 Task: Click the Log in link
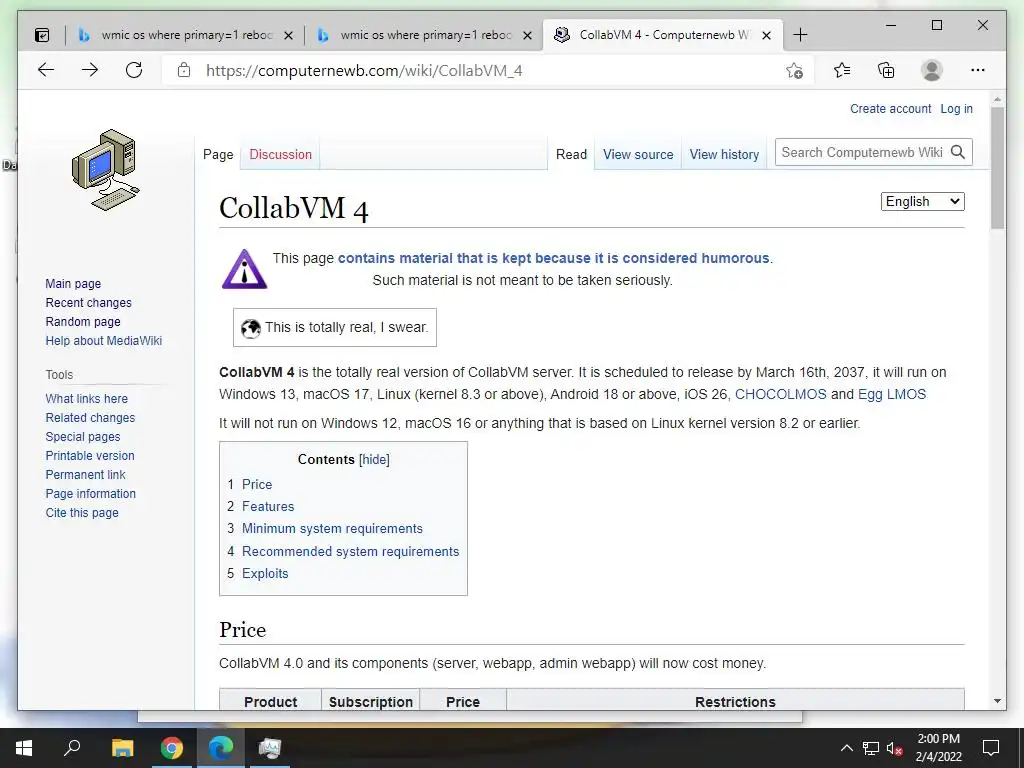click(x=956, y=109)
